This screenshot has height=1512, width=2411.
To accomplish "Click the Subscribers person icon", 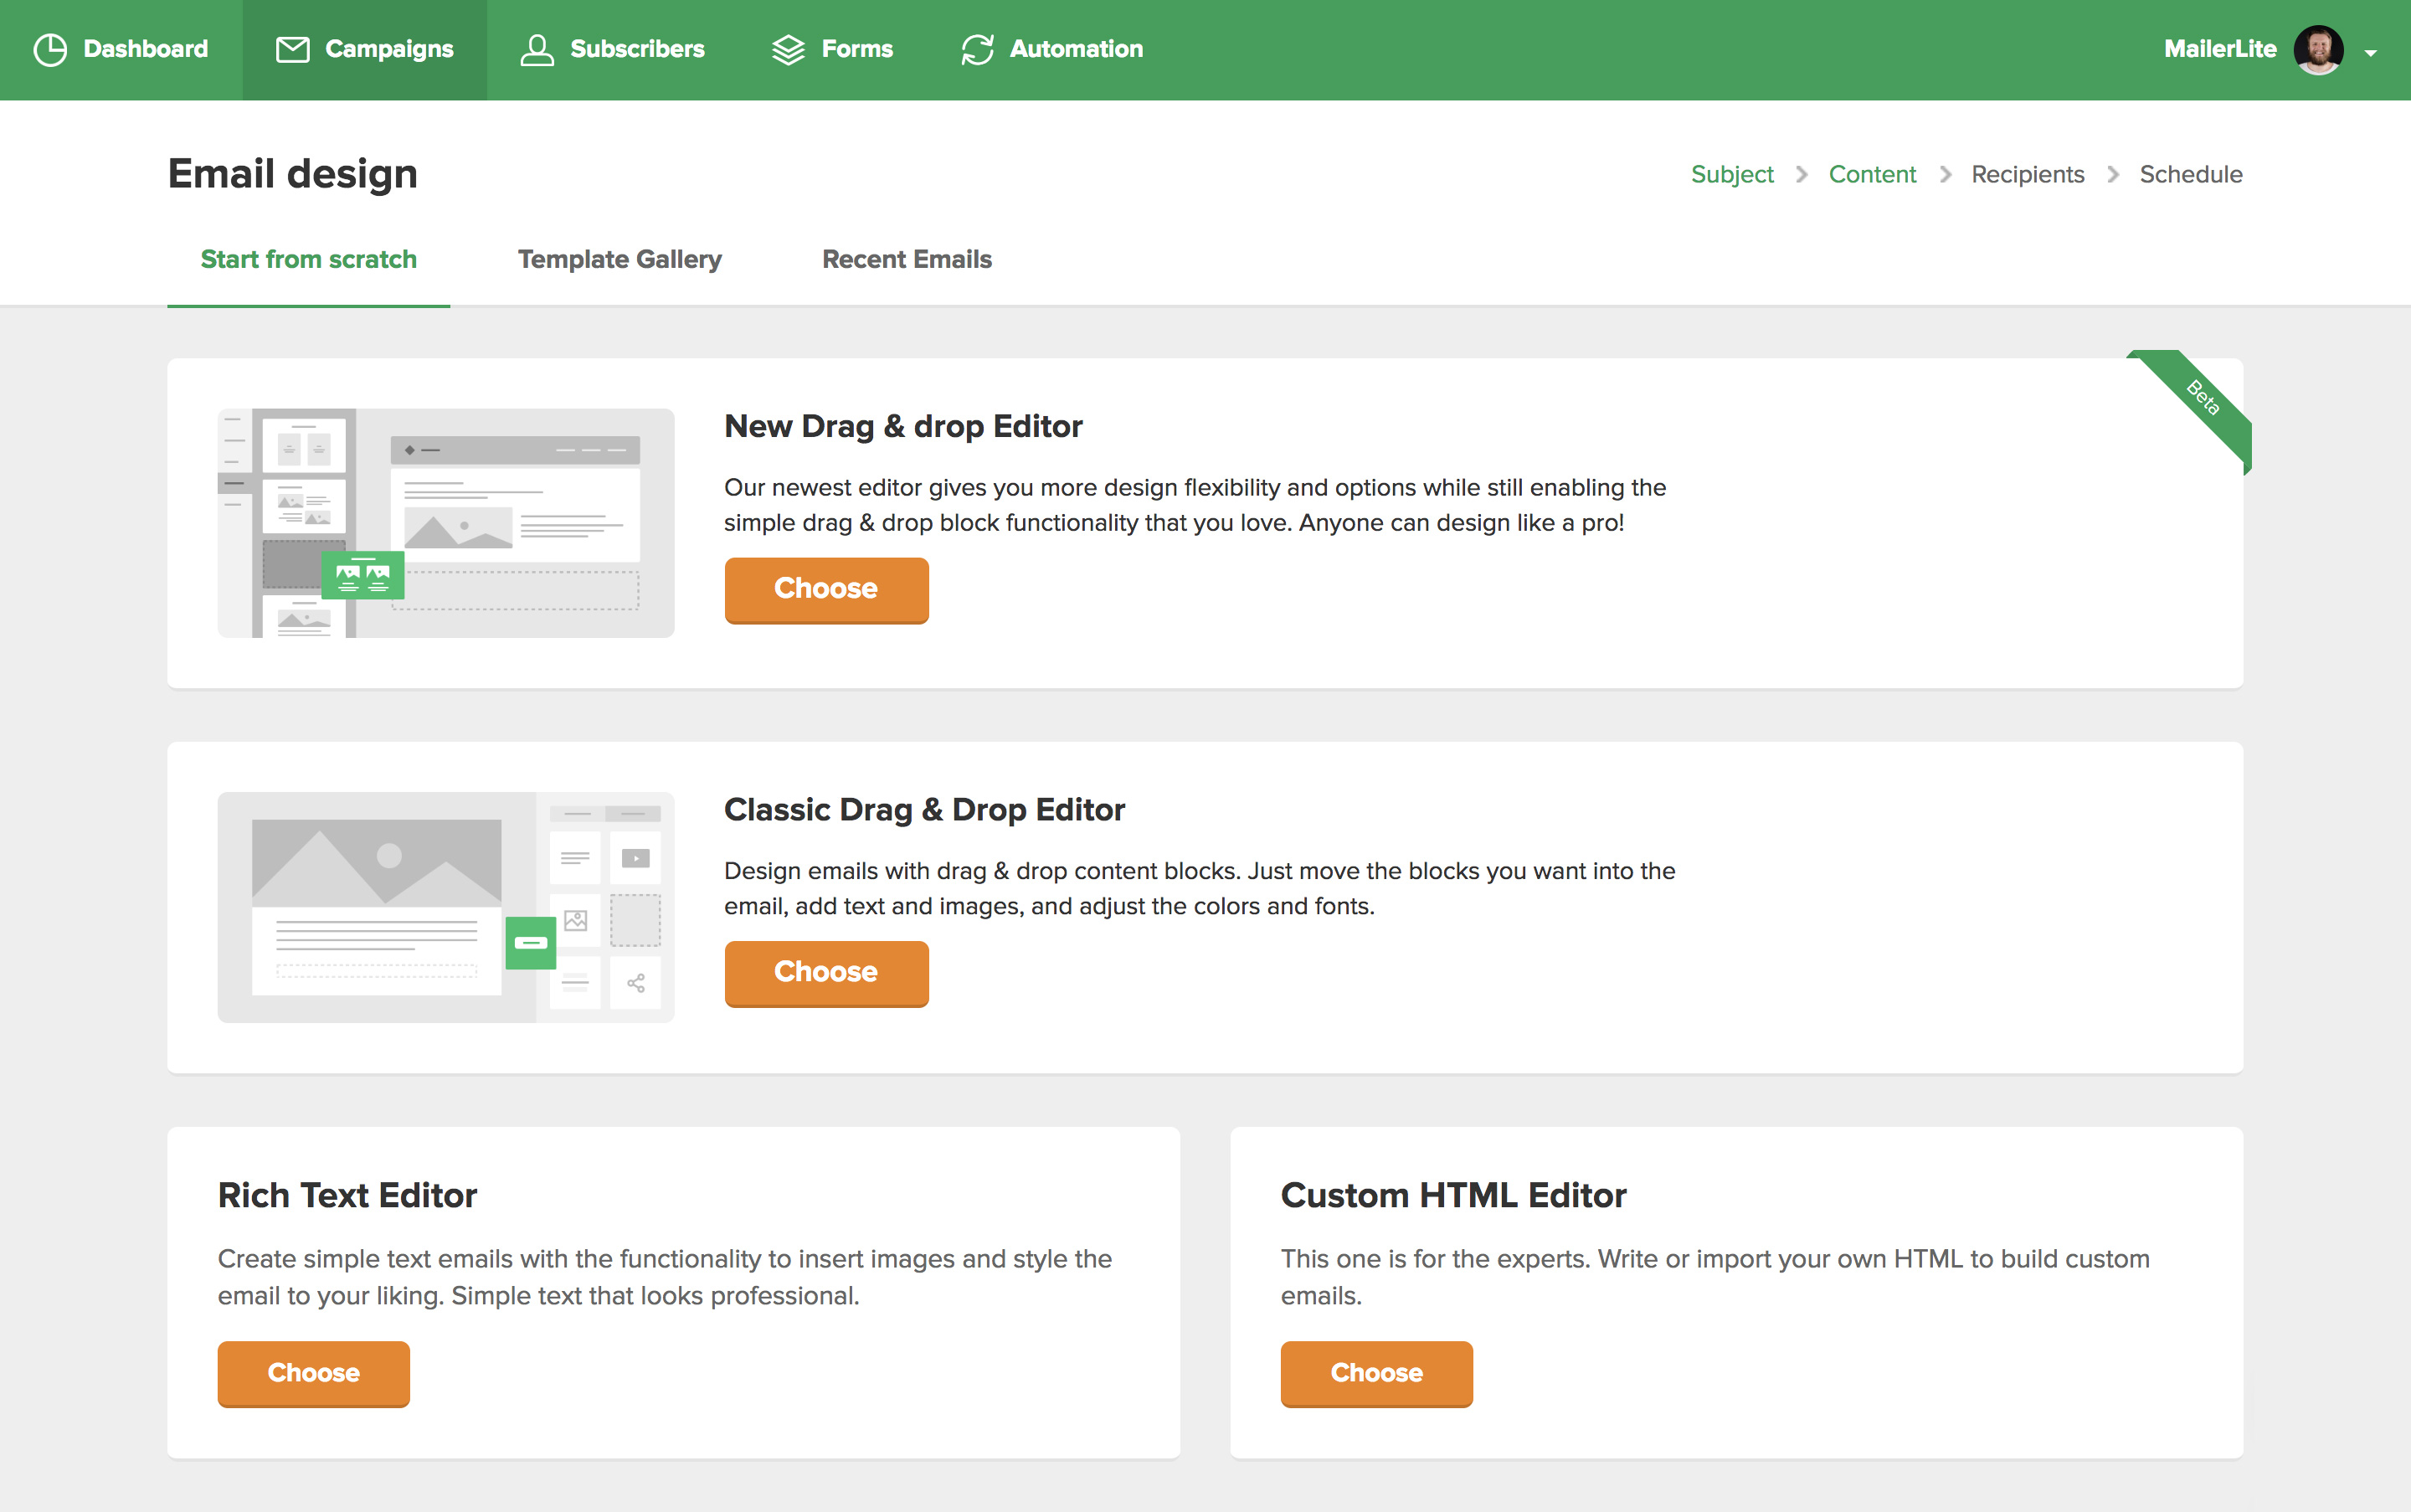I will [x=537, y=49].
